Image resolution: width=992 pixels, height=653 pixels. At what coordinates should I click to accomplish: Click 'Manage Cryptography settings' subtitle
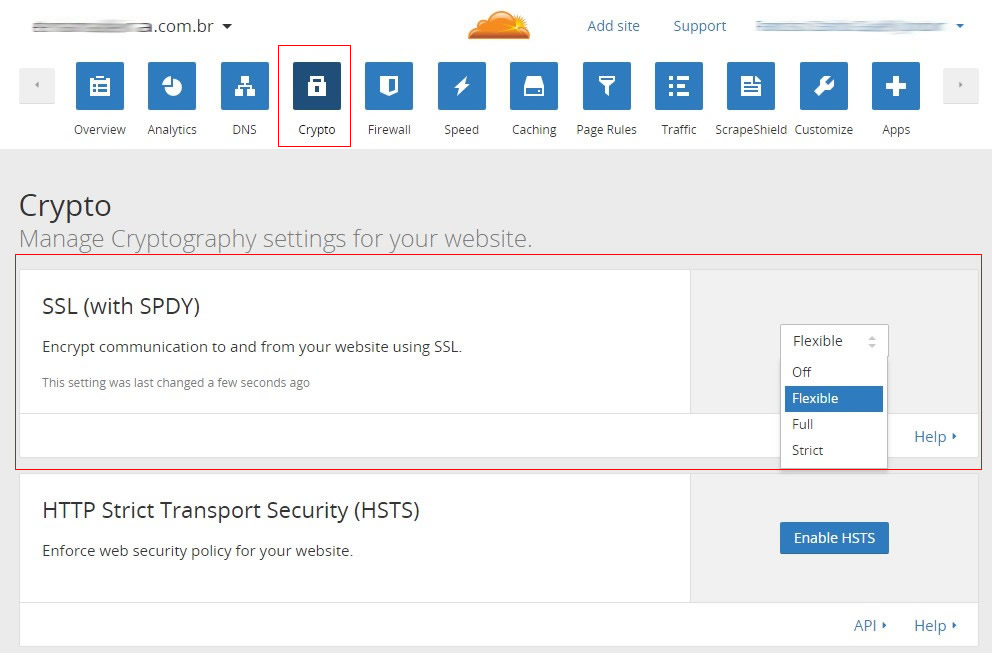coord(276,239)
